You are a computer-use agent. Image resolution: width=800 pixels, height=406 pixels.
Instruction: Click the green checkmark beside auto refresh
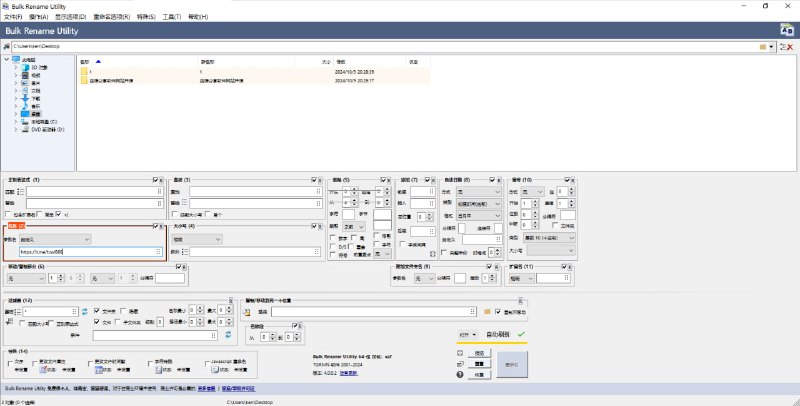tap(521, 335)
